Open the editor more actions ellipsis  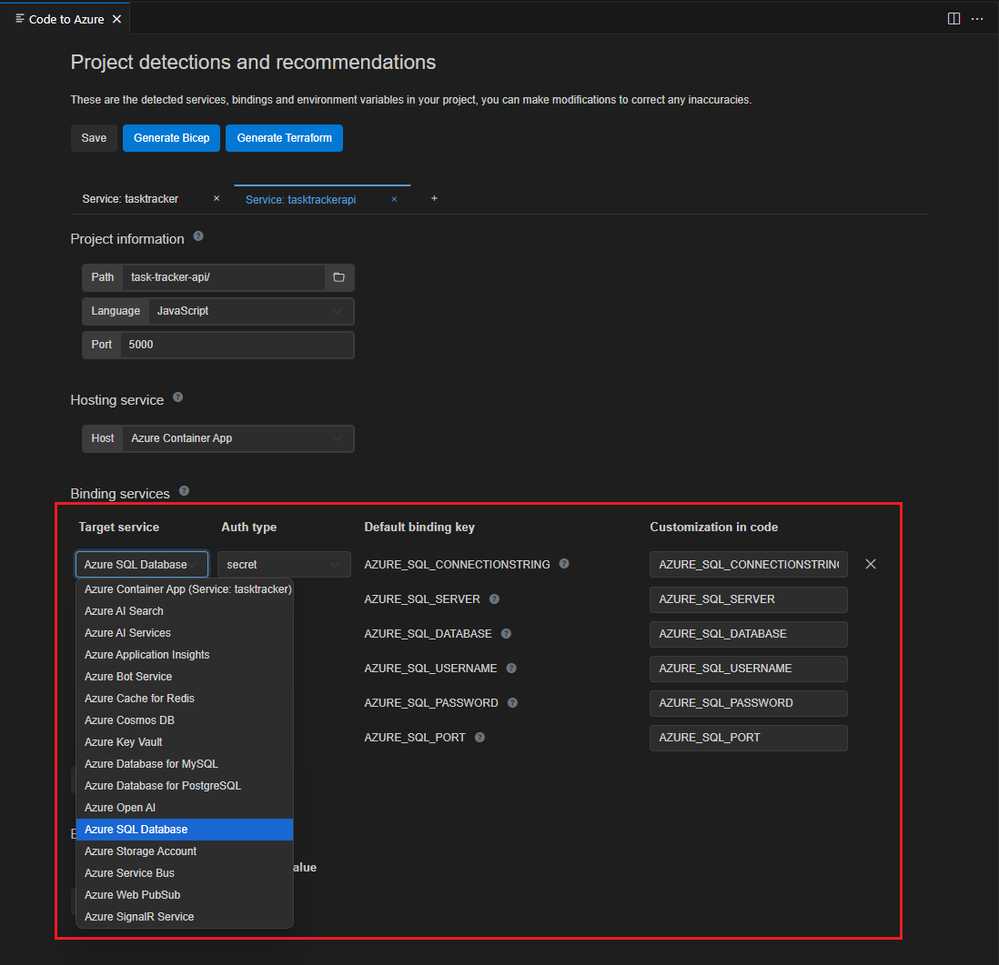(977, 18)
